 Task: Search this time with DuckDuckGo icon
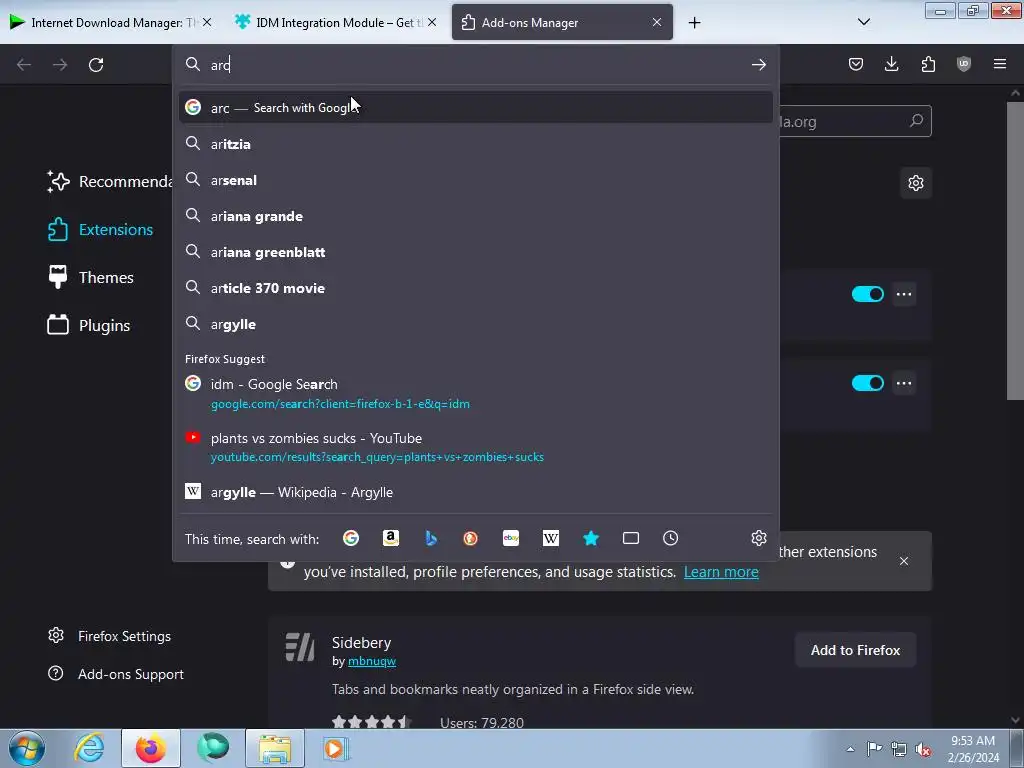tap(470, 538)
